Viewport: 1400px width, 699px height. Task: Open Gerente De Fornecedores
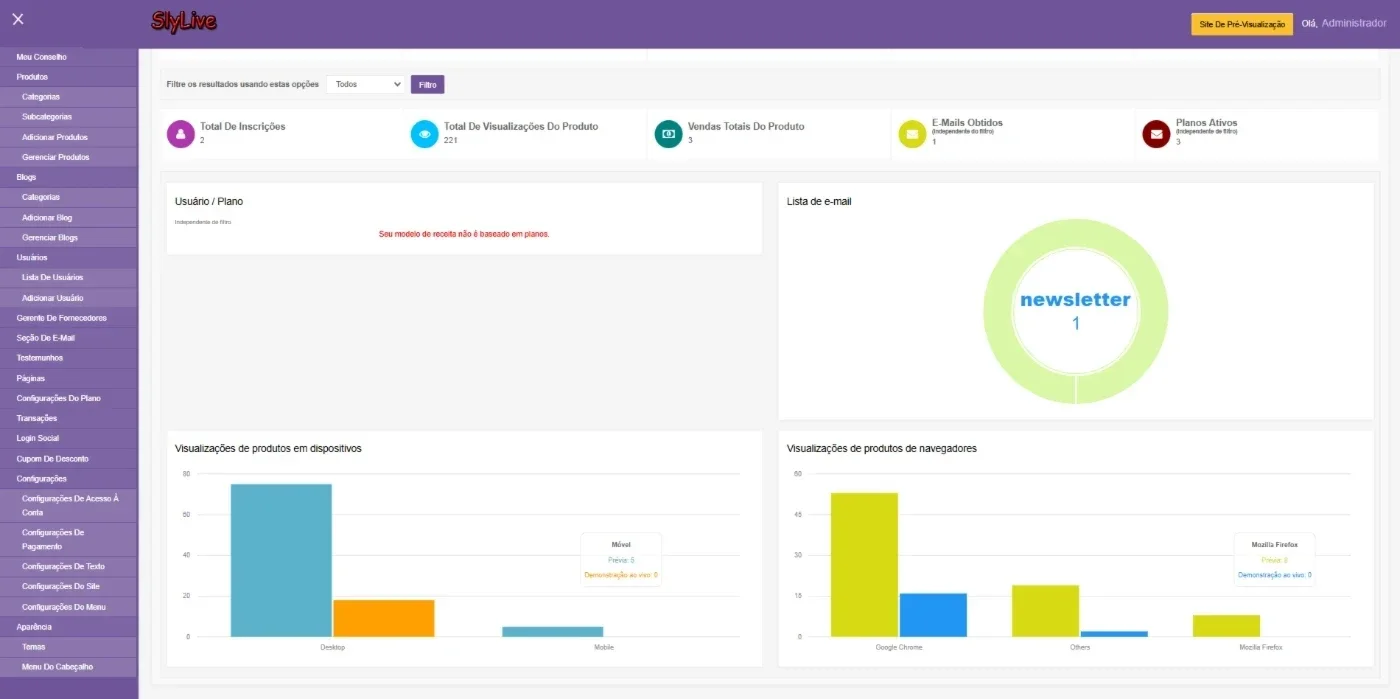click(68, 318)
